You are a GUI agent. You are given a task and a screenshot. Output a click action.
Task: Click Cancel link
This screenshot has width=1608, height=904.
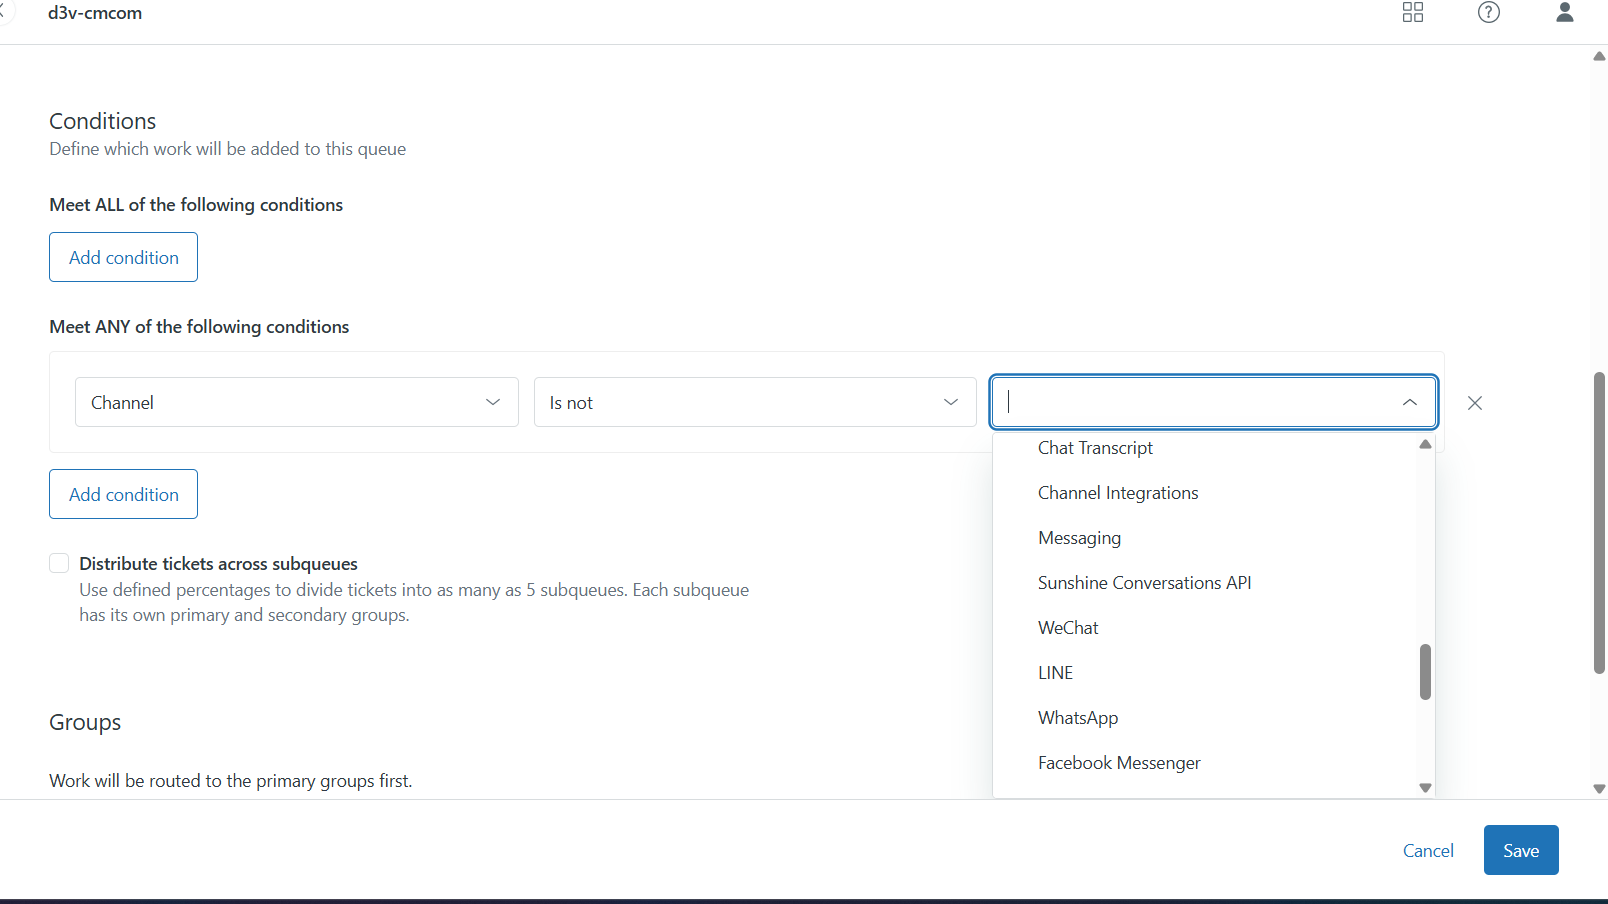coord(1427,850)
